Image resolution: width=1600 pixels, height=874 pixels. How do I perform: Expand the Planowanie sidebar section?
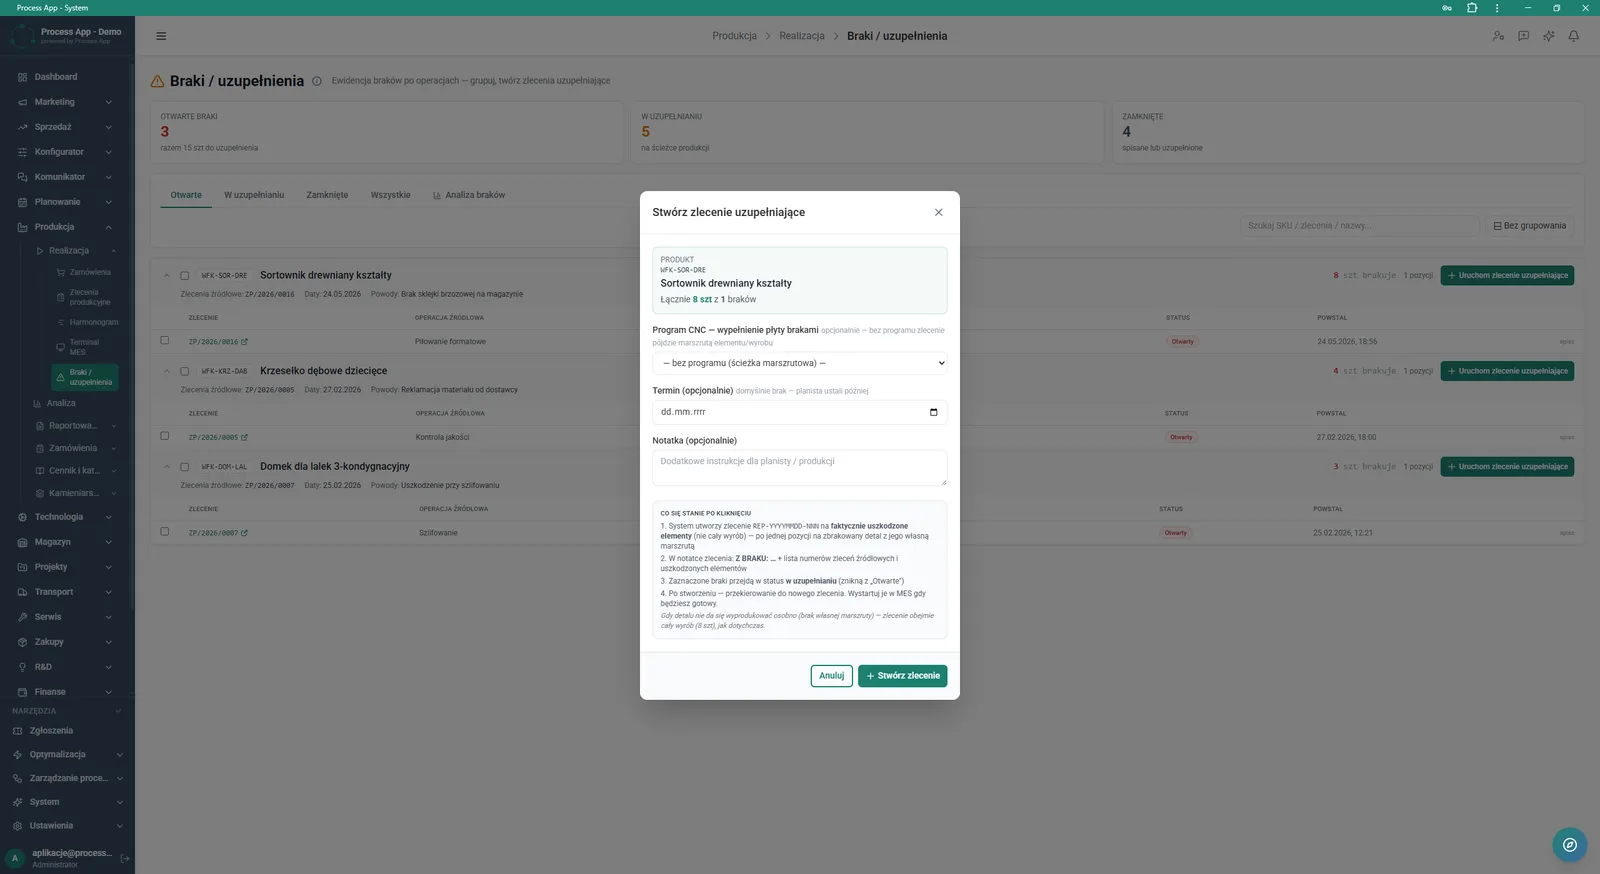coord(67,202)
